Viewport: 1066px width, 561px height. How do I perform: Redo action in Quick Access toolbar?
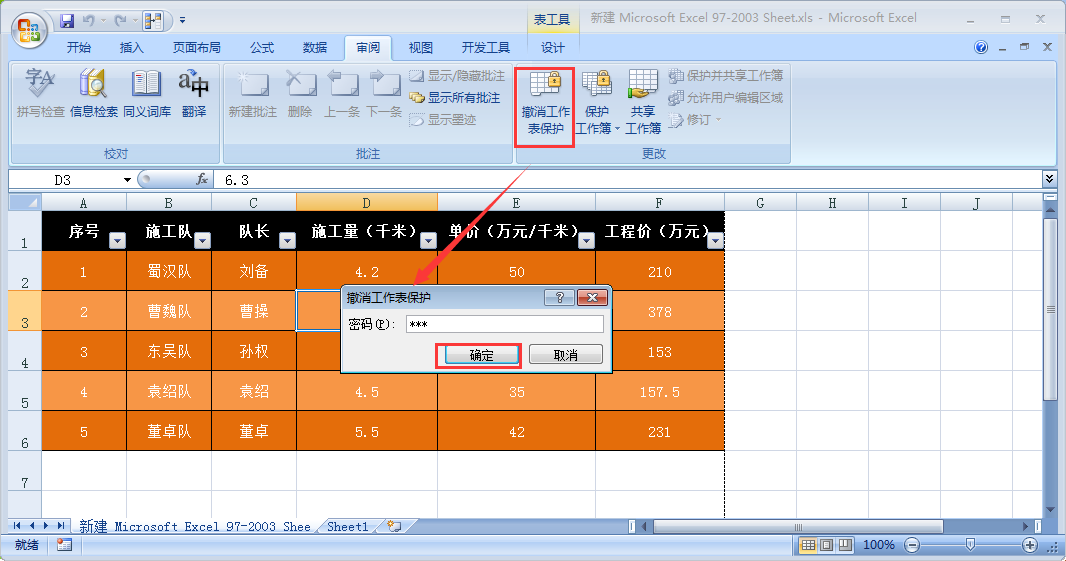pyautogui.click(x=120, y=20)
